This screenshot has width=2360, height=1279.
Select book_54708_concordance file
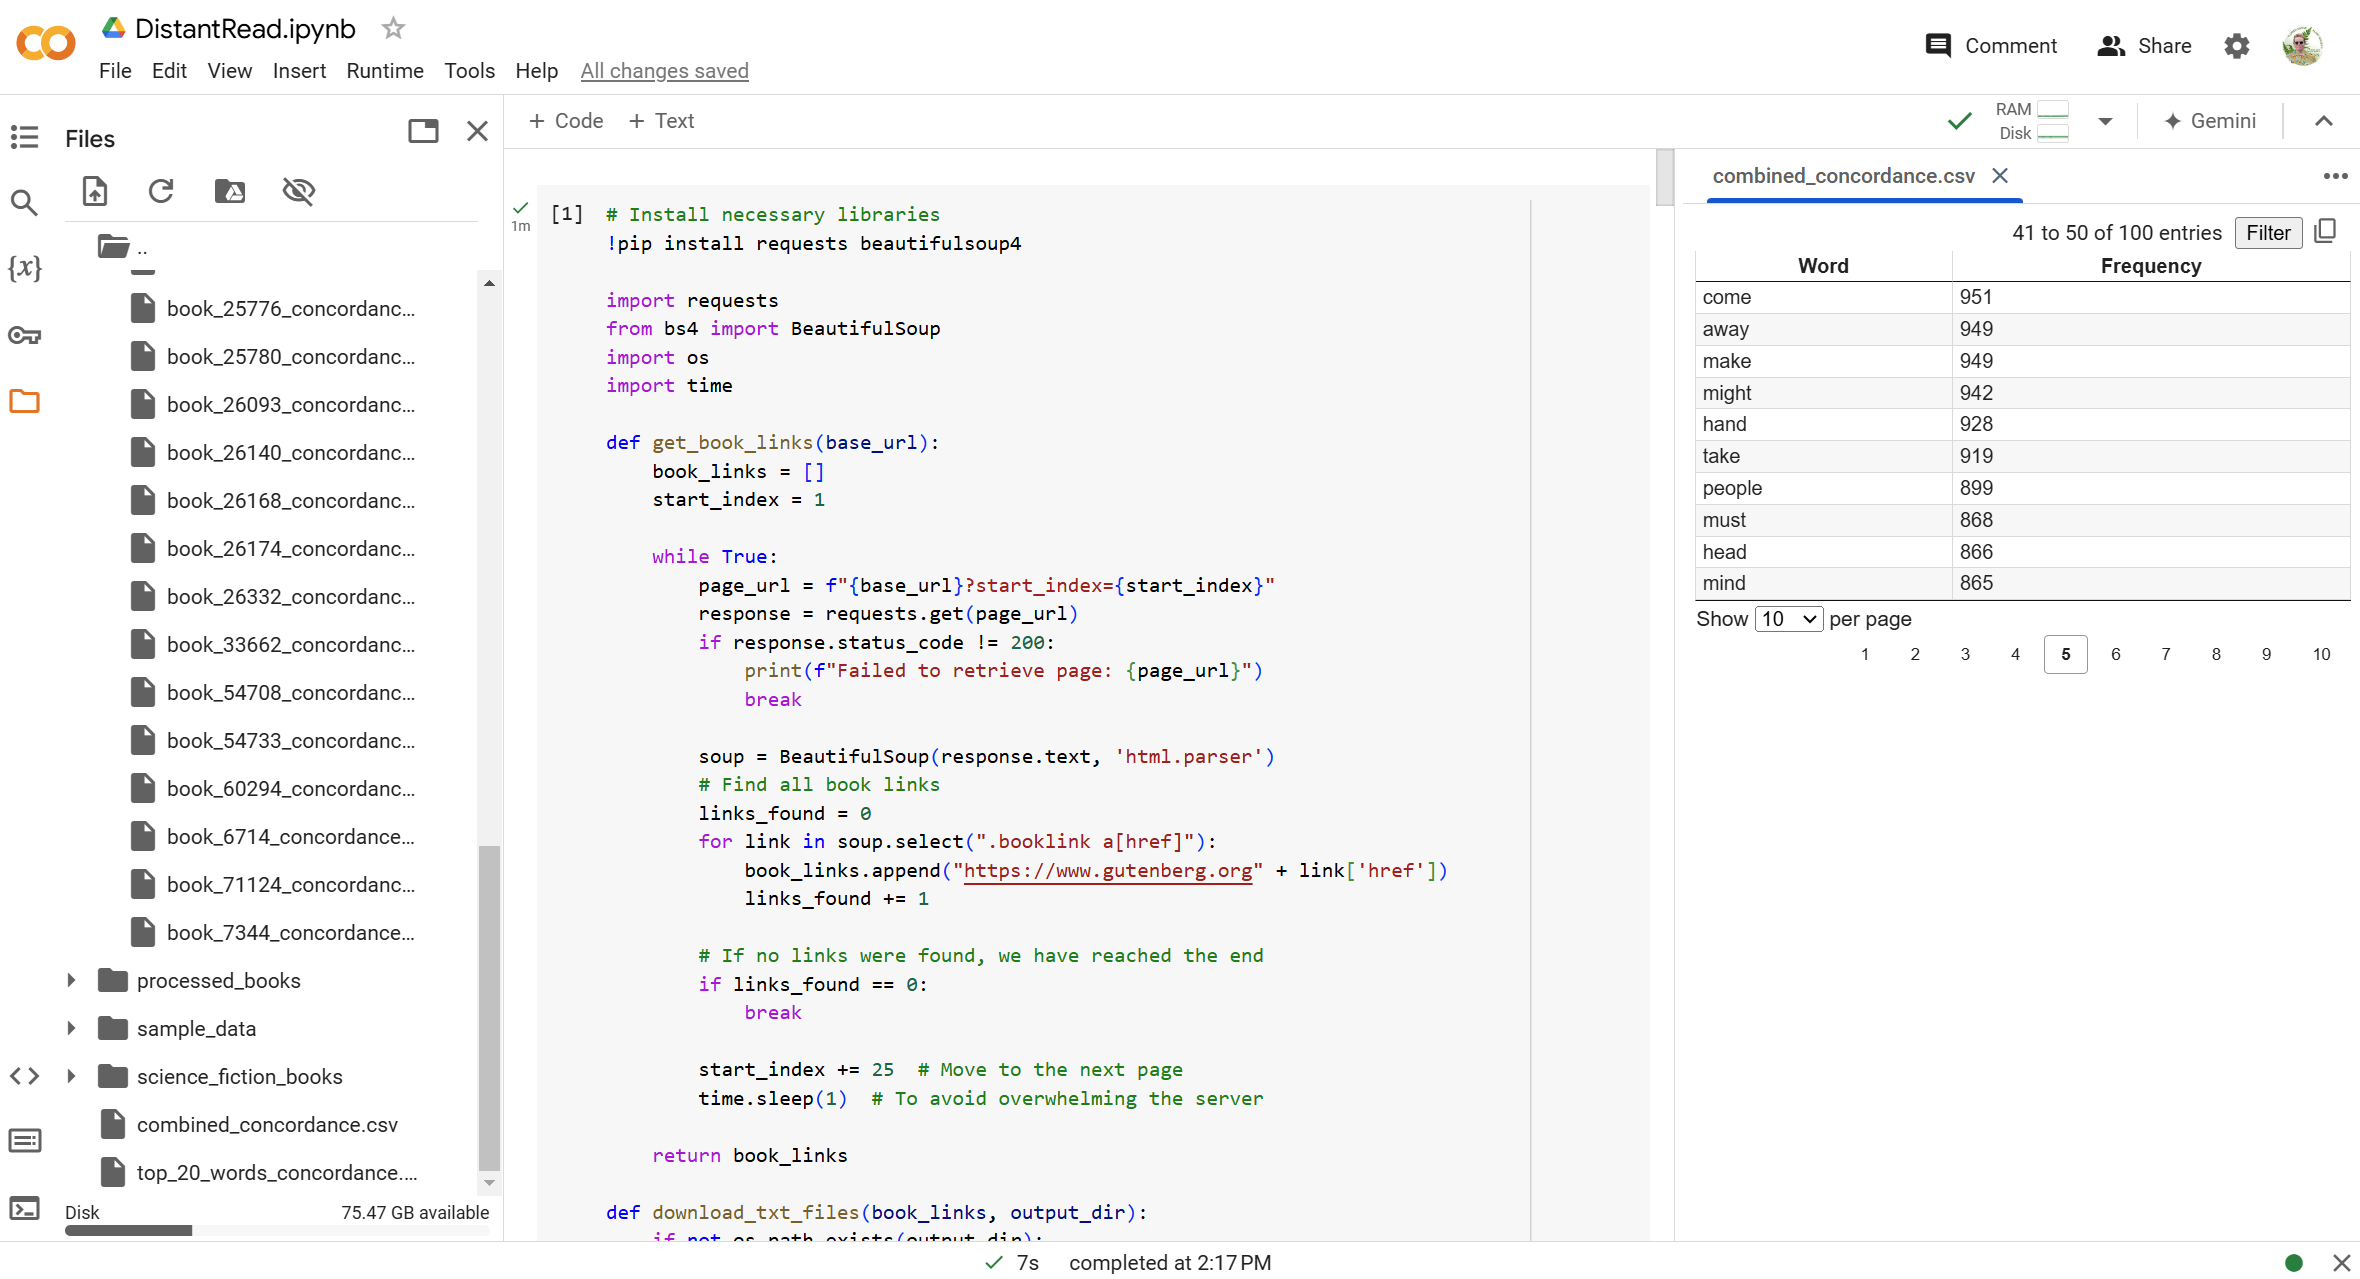point(291,693)
